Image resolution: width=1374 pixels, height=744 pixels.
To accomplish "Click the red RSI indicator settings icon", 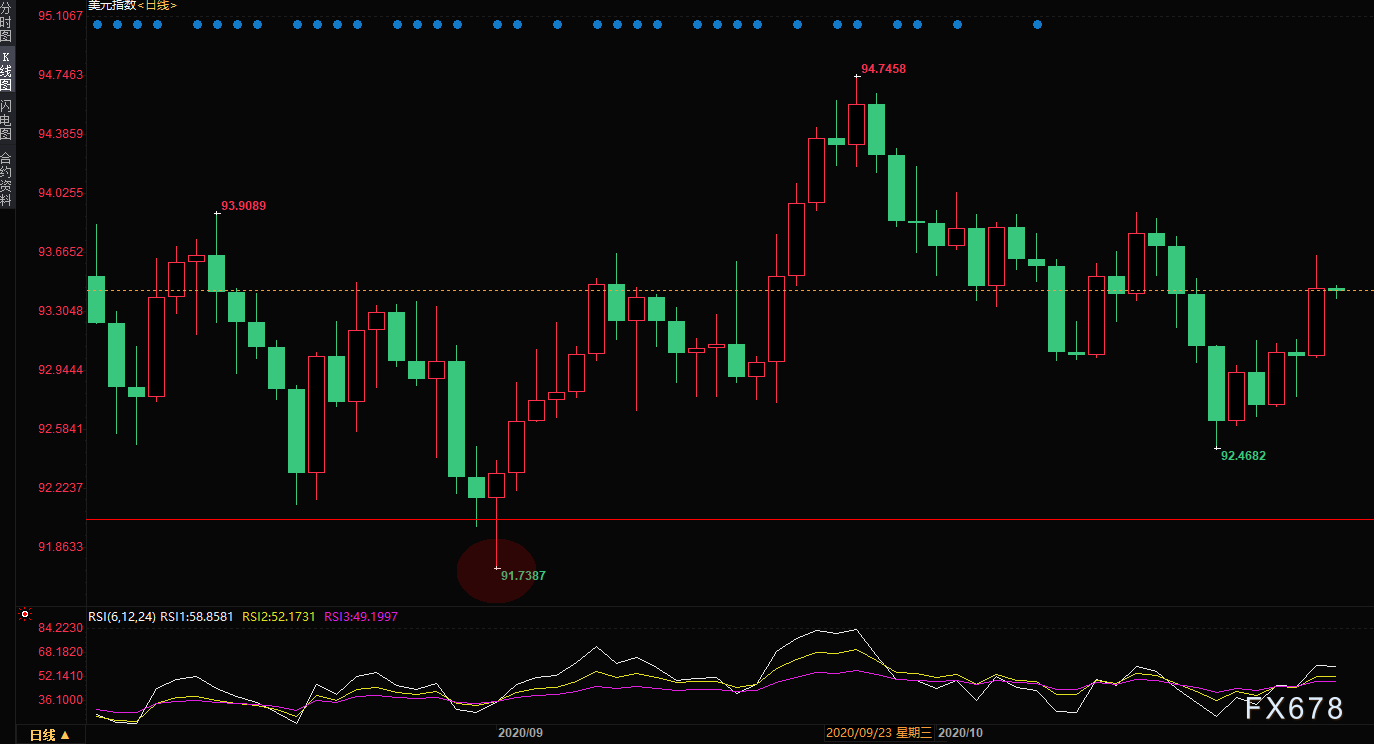I will pos(26,615).
